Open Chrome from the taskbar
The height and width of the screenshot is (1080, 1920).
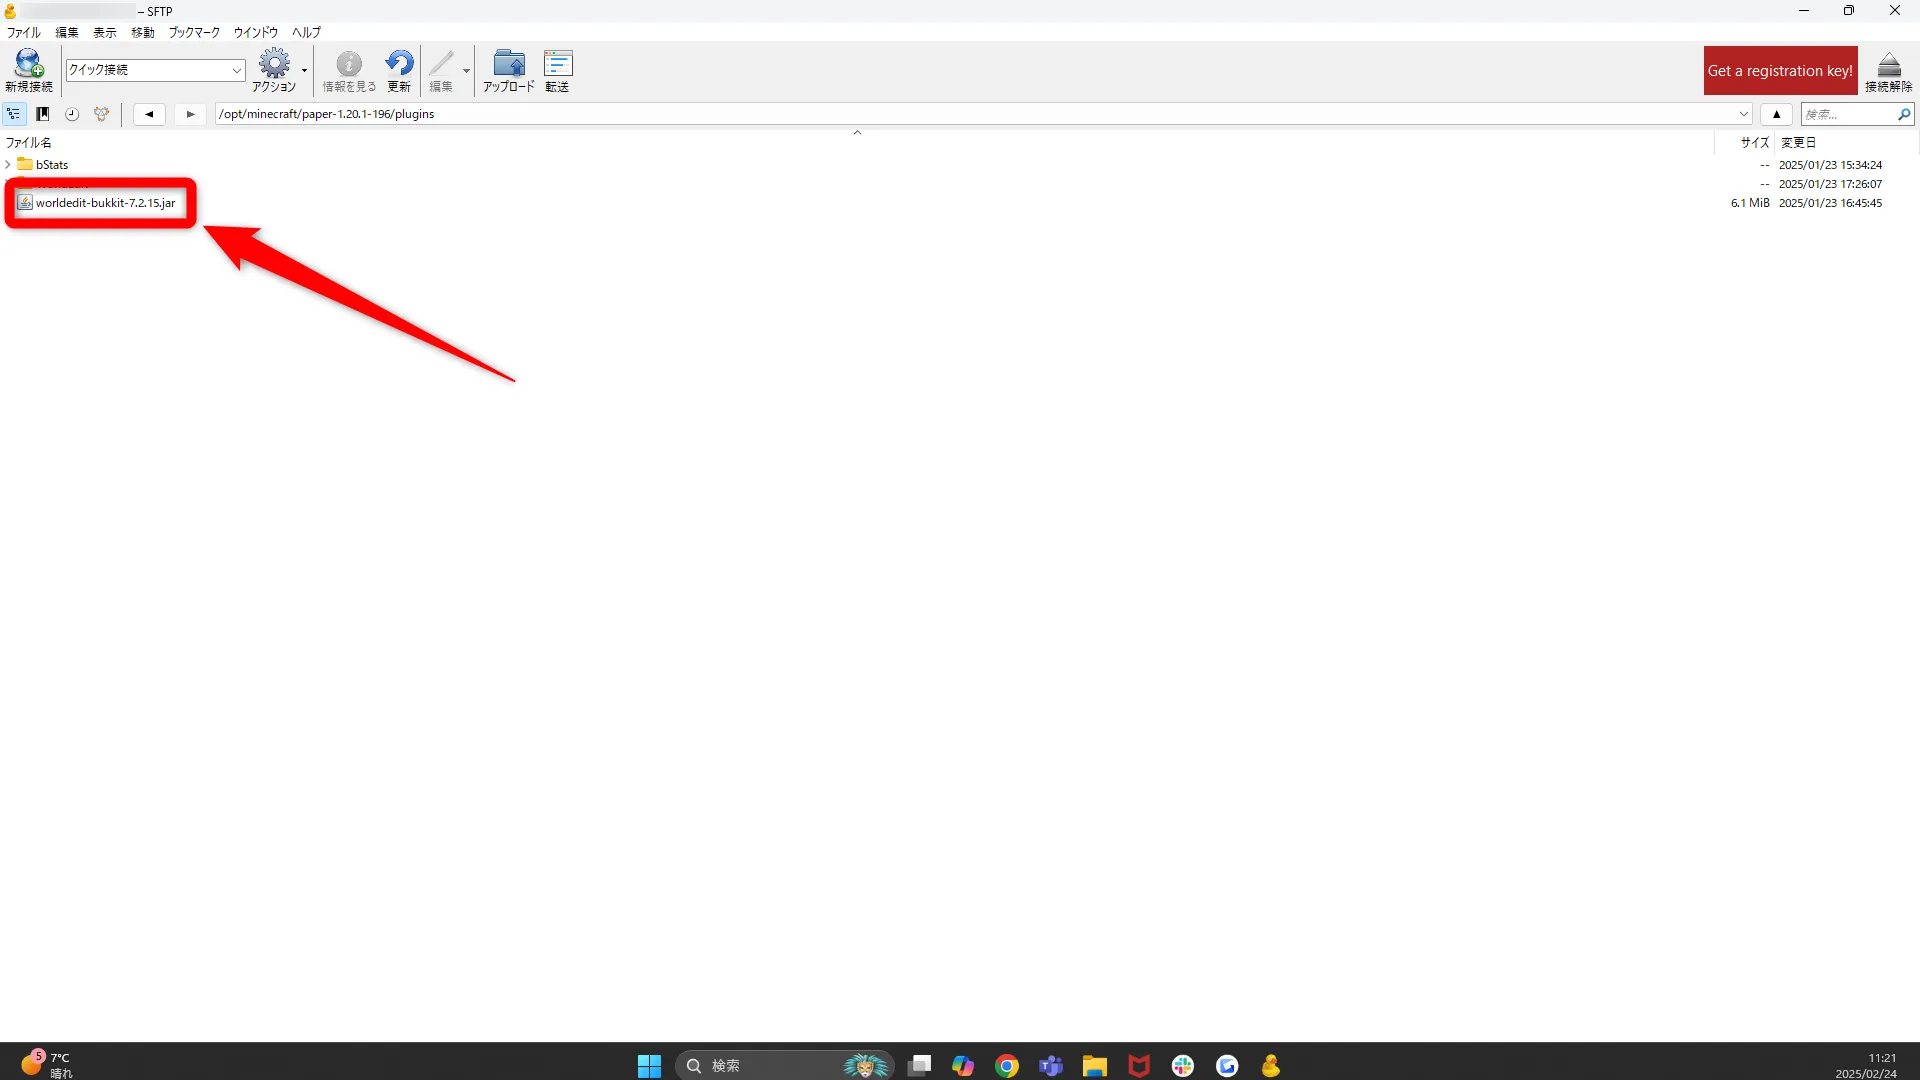point(1007,1066)
